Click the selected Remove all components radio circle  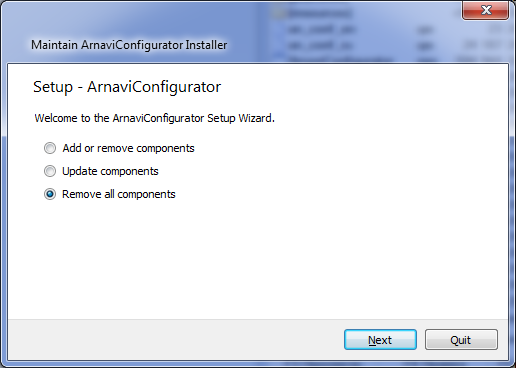point(50,194)
